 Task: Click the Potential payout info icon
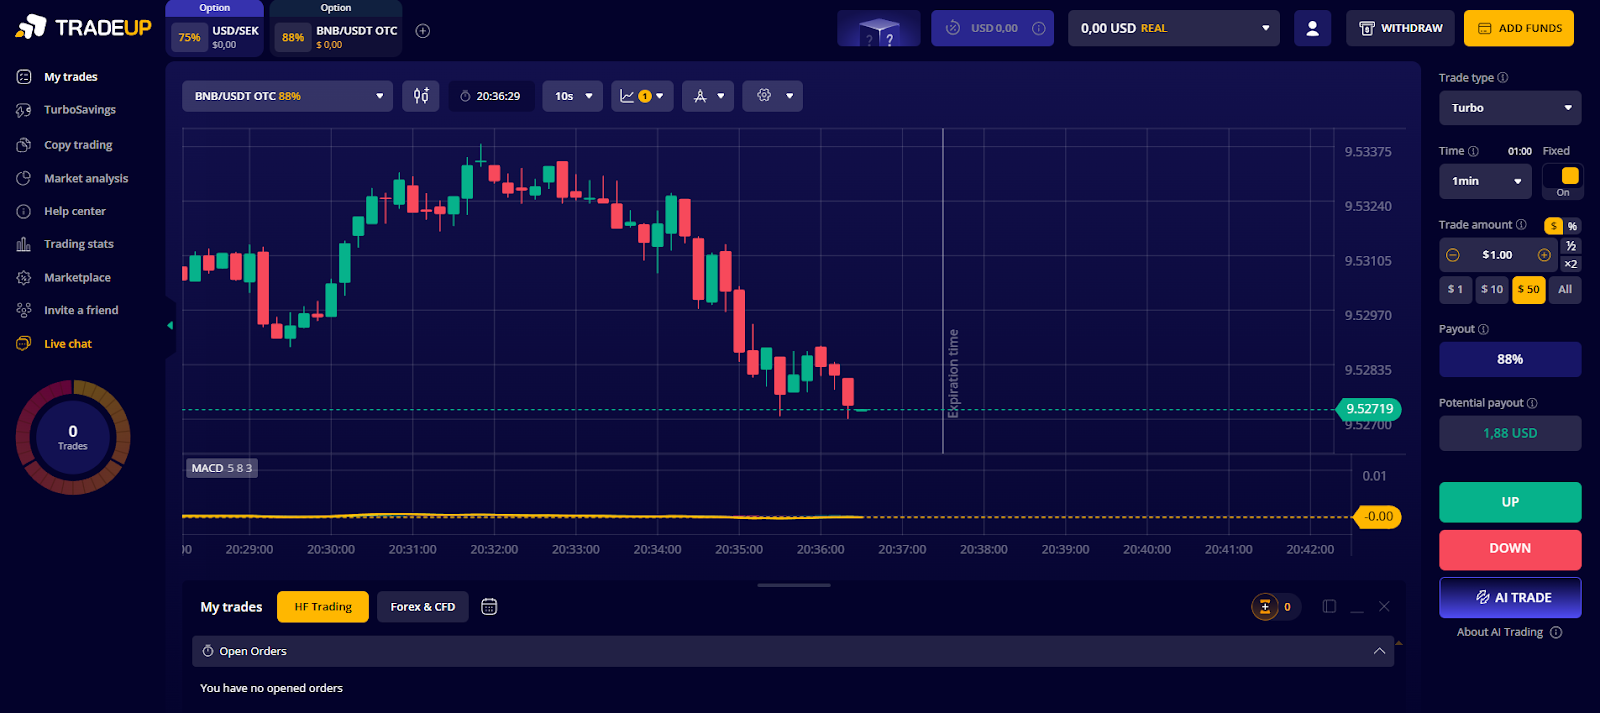pos(1532,403)
